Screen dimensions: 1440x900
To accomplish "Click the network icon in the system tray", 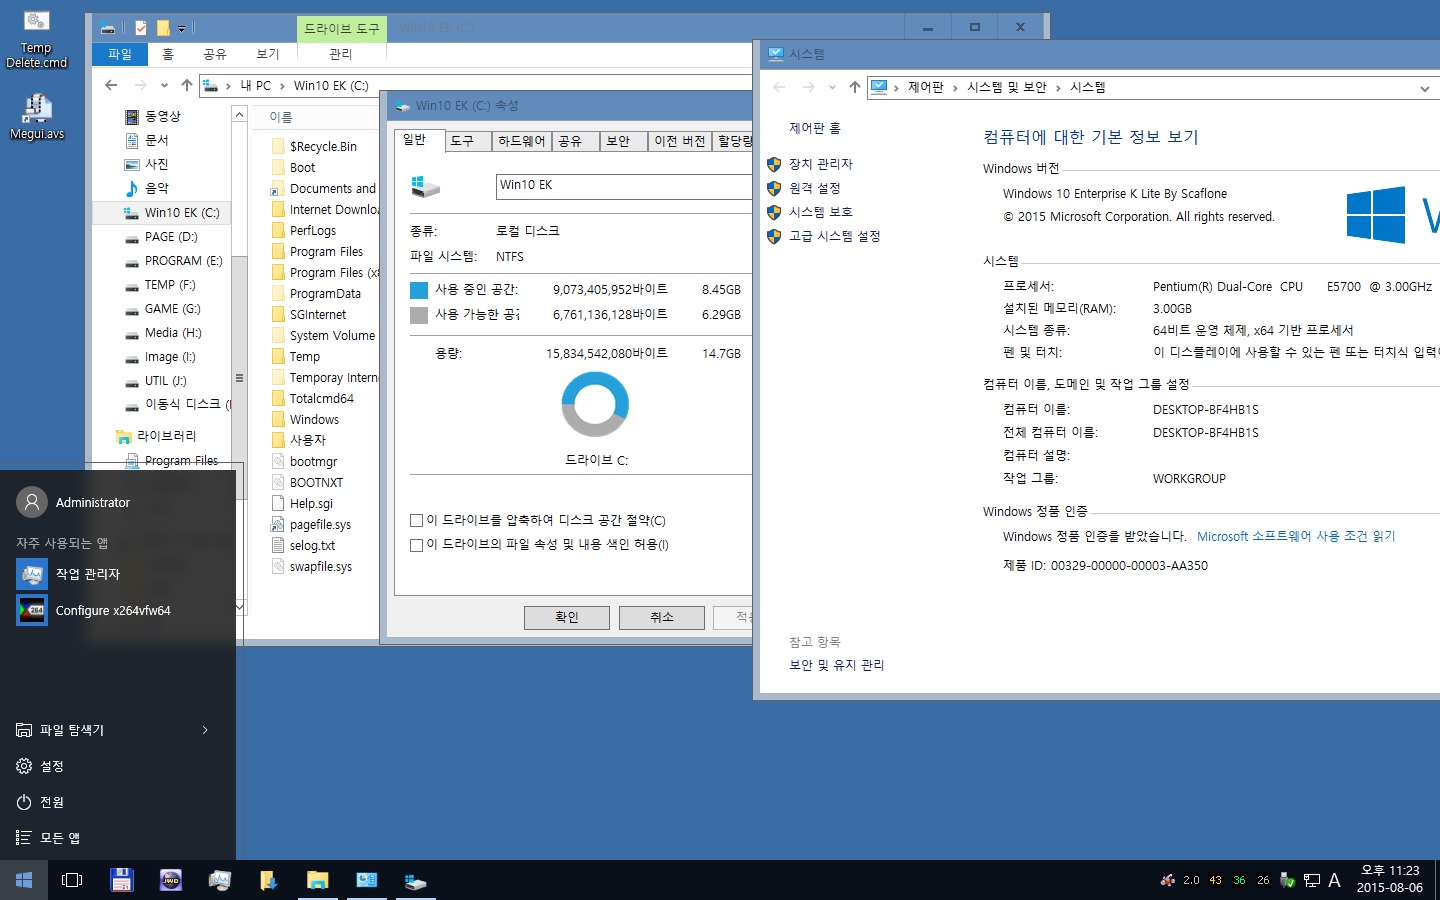I will 1311,880.
